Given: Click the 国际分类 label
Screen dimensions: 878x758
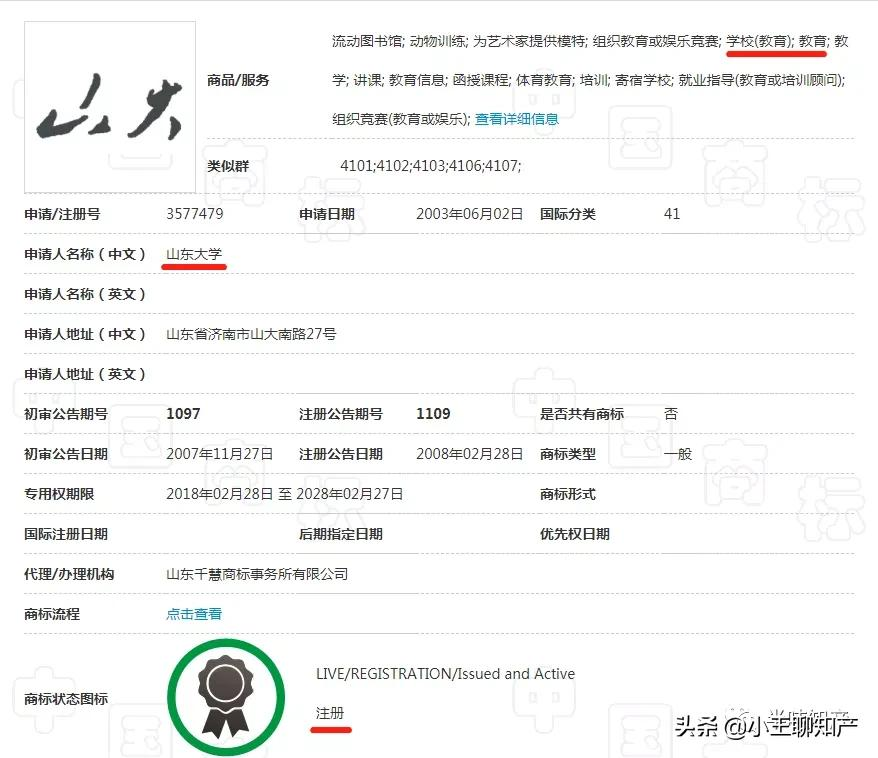Looking at the screenshot, I should click(567, 214).
